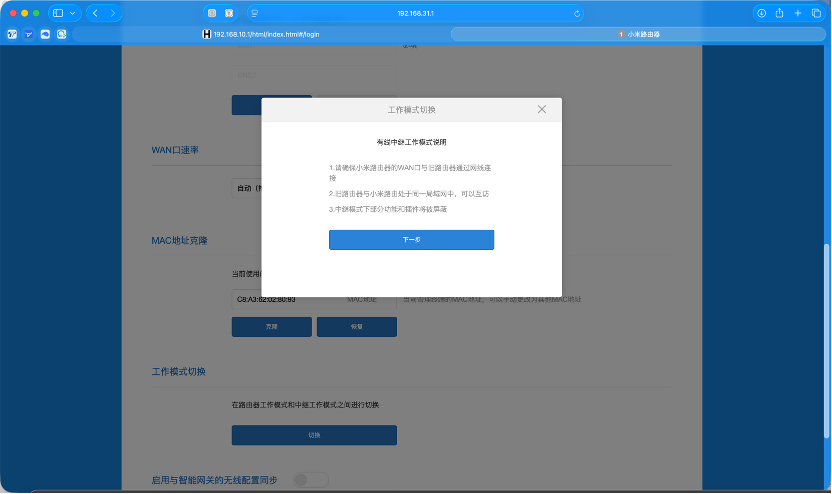Click the MAC地址克隆 section heading
The width and height of the screenshot is (832, 494).
(x=179, y=240)
